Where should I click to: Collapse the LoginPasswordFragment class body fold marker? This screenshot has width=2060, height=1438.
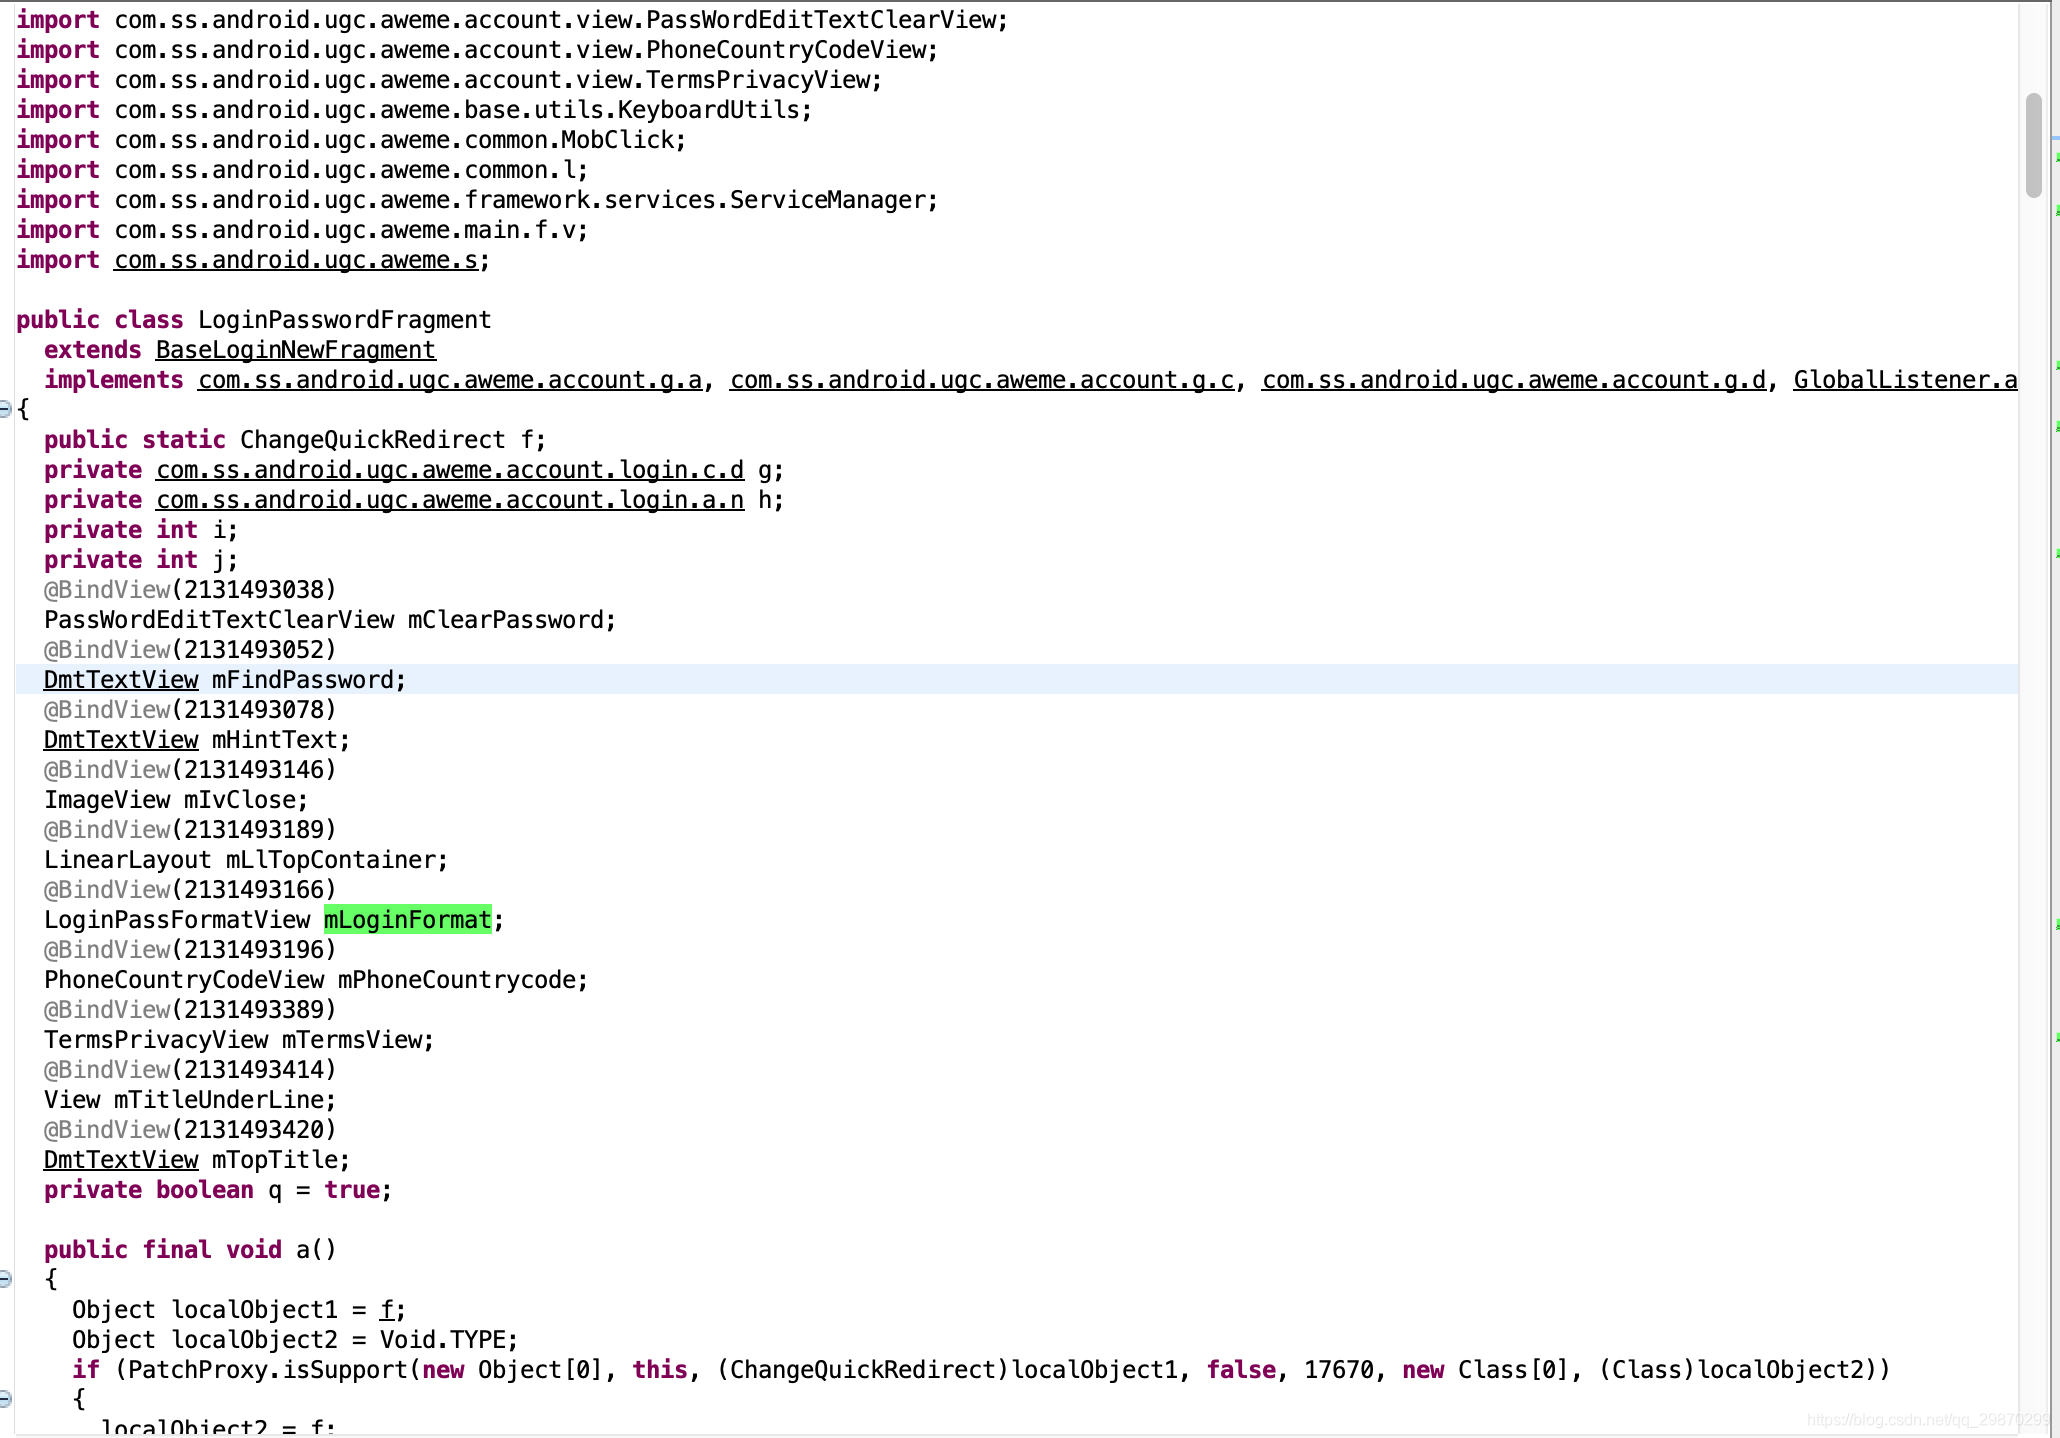click(5, 409)
